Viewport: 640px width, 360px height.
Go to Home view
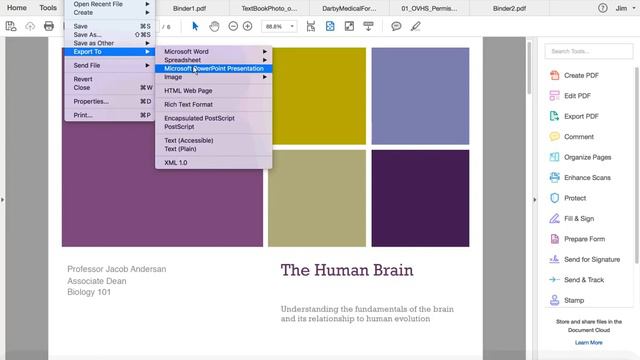[x=17, y=8]
